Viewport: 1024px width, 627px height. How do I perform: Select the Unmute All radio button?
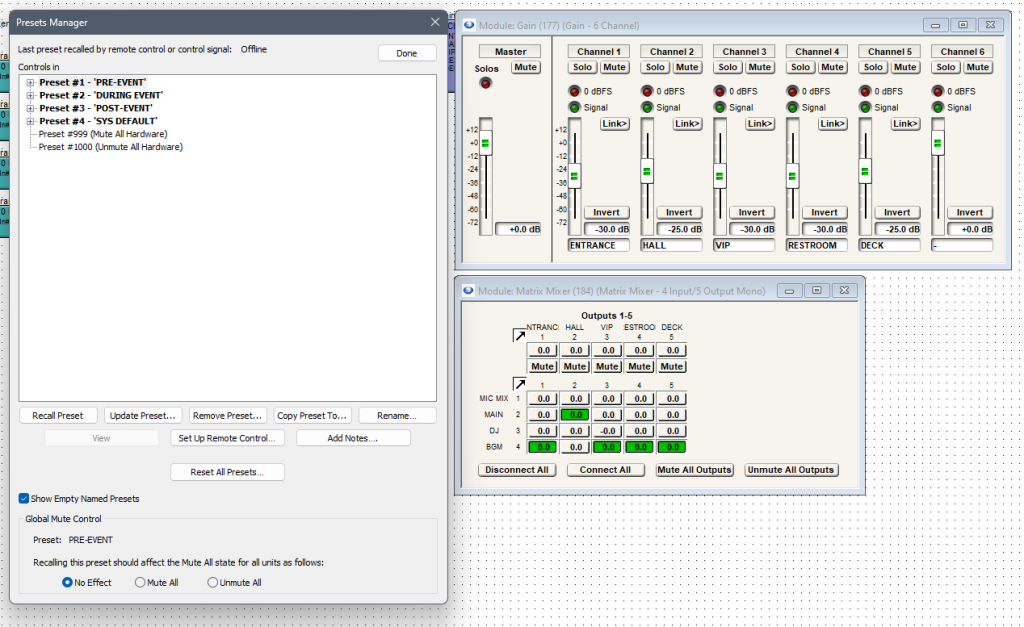coord(212,582)
